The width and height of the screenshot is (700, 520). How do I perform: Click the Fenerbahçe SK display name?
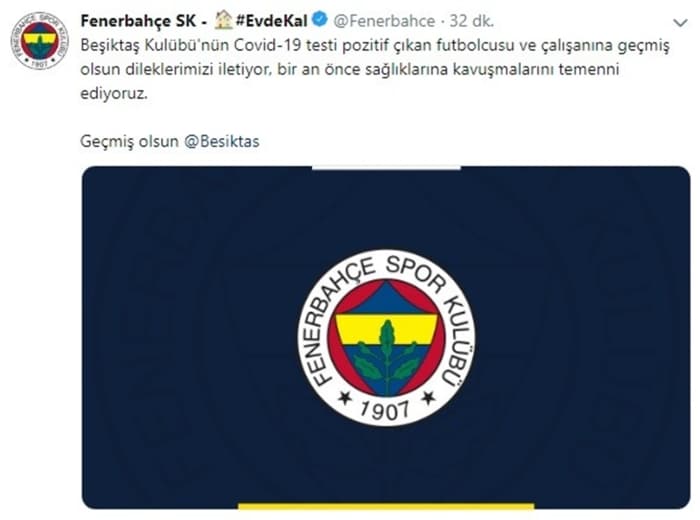(138, 21)
